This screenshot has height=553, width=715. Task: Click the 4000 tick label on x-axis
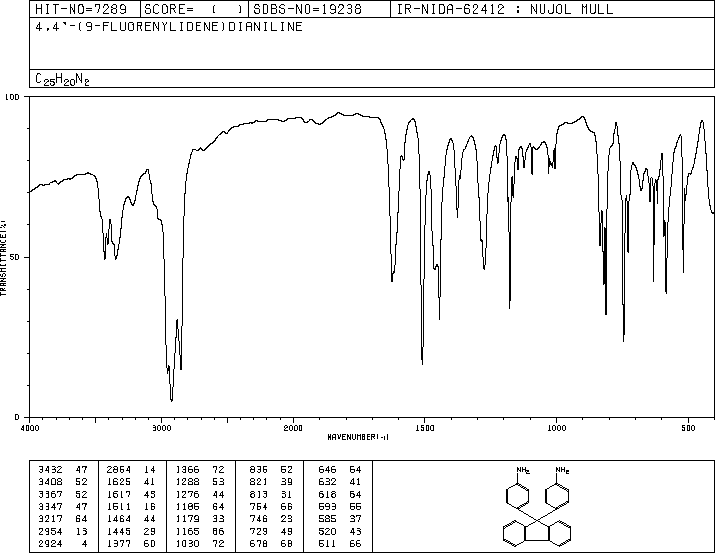click(x=30, y=428)
